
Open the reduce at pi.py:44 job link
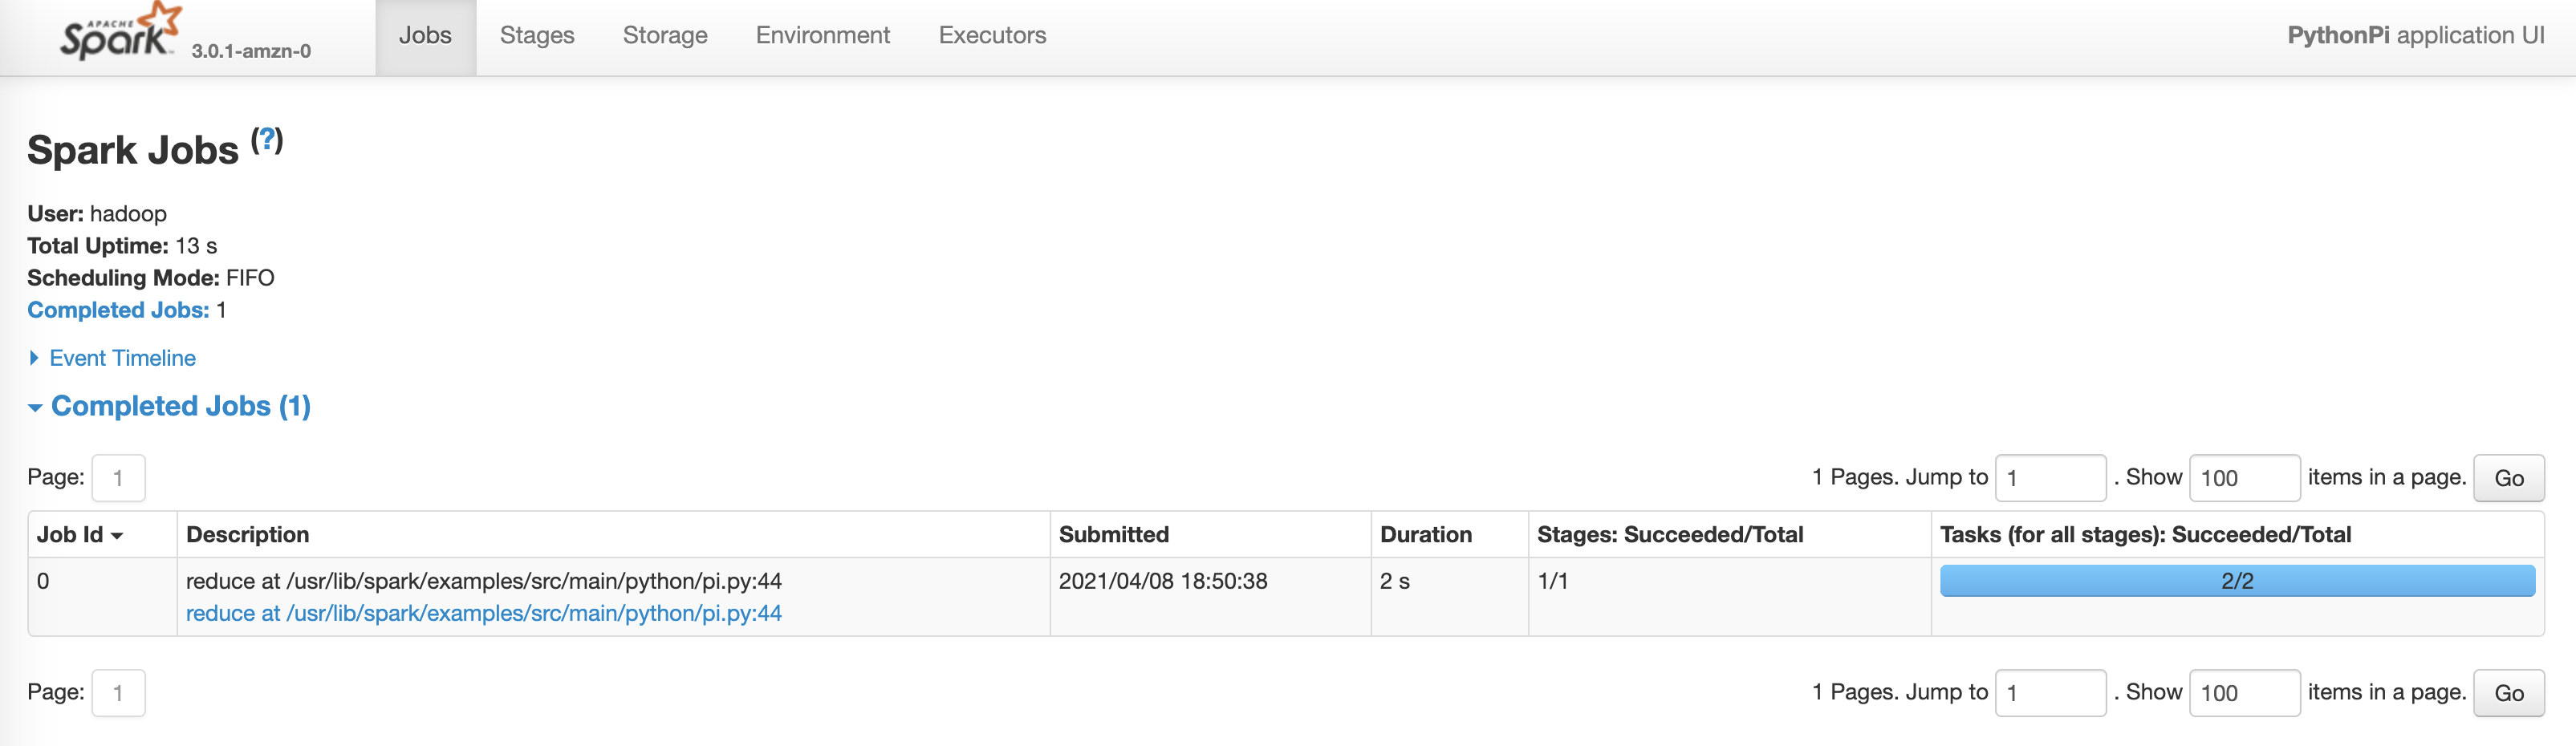(x=483, y=613)
